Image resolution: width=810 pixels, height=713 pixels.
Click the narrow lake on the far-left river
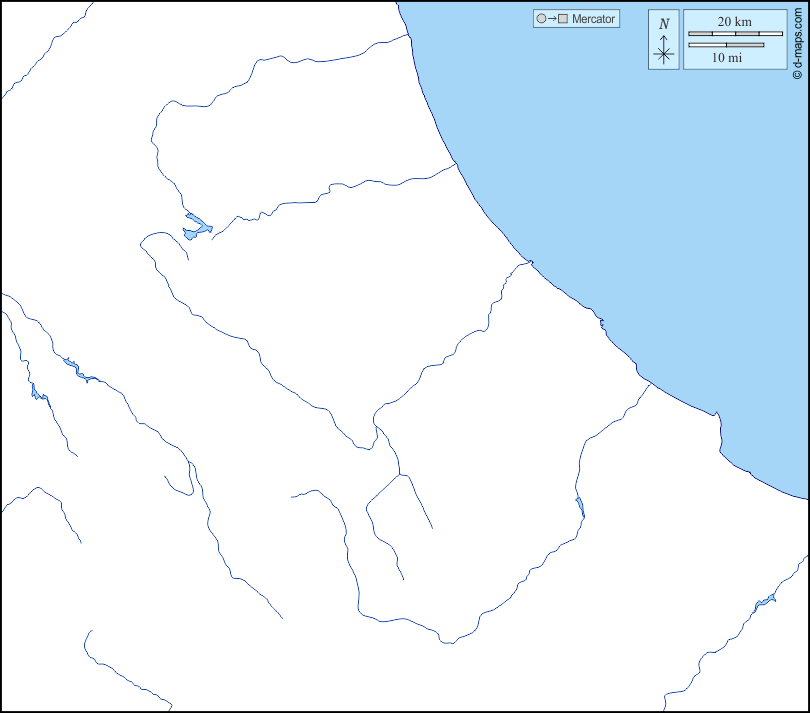36,391
